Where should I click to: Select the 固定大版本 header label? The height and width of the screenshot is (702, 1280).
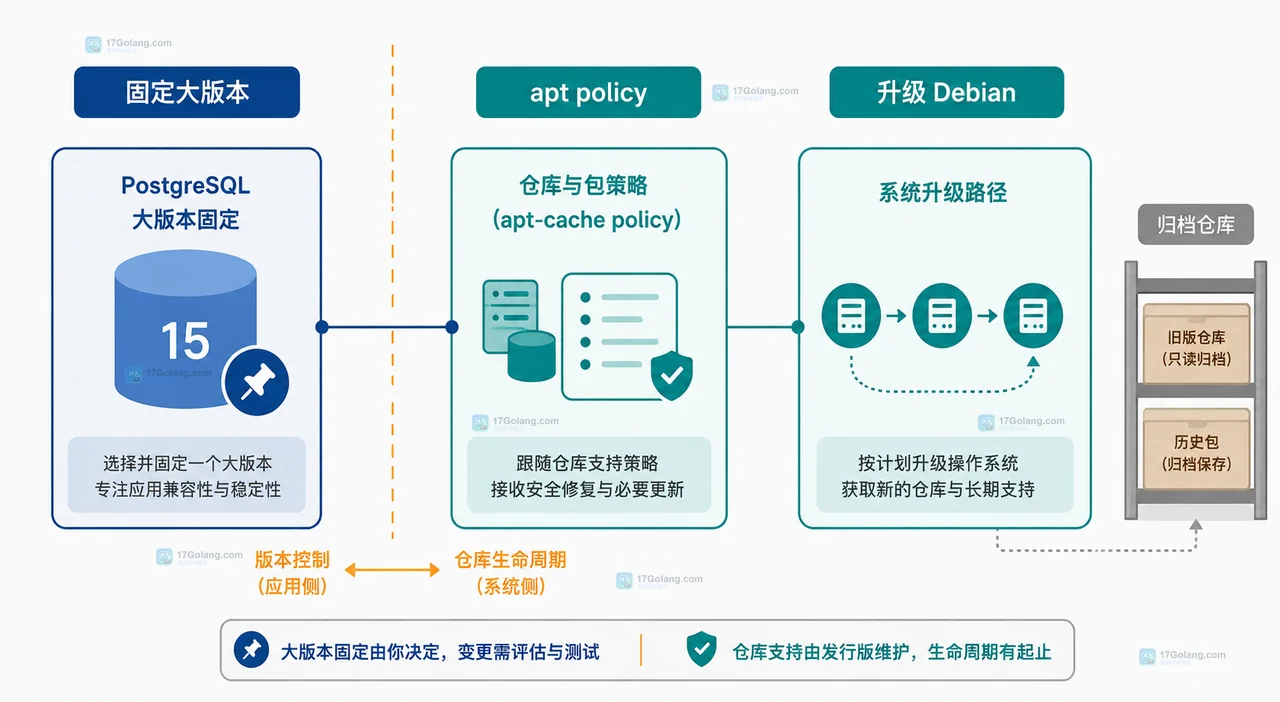coord(187,92)
